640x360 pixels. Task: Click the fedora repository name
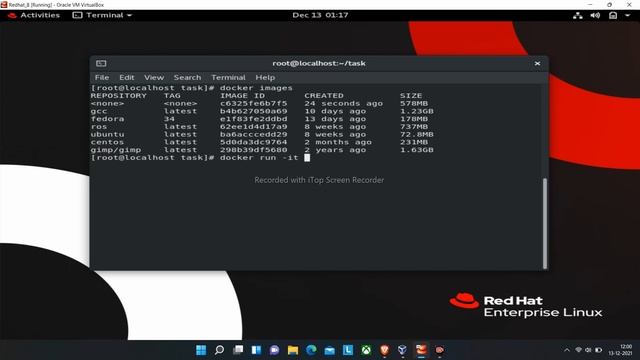click(x=107, y=119)
